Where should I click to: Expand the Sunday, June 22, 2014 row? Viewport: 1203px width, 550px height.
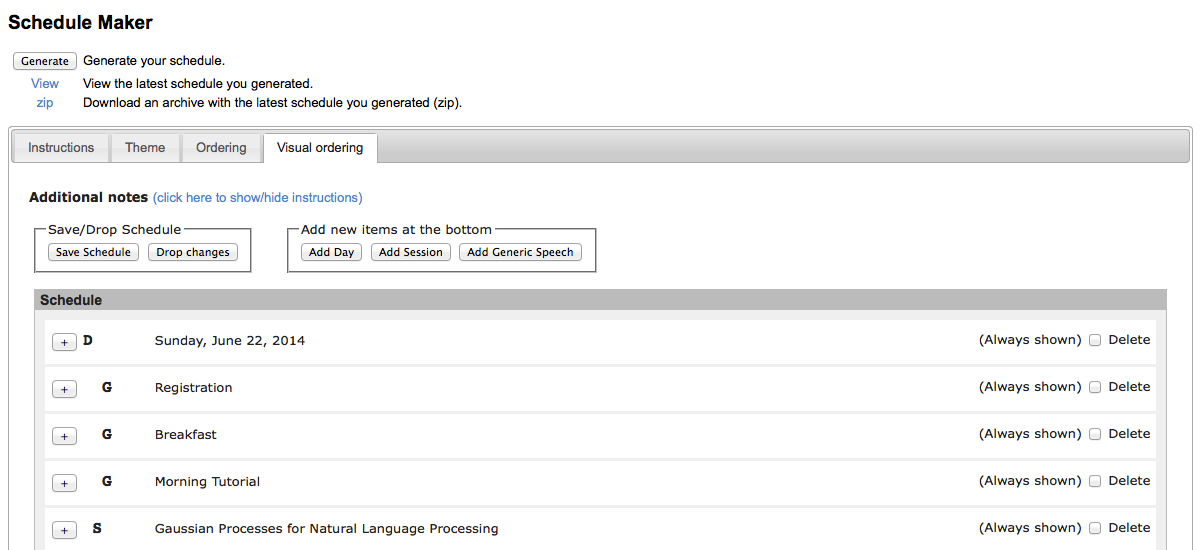pyautogui.click(x=64, y=342)
